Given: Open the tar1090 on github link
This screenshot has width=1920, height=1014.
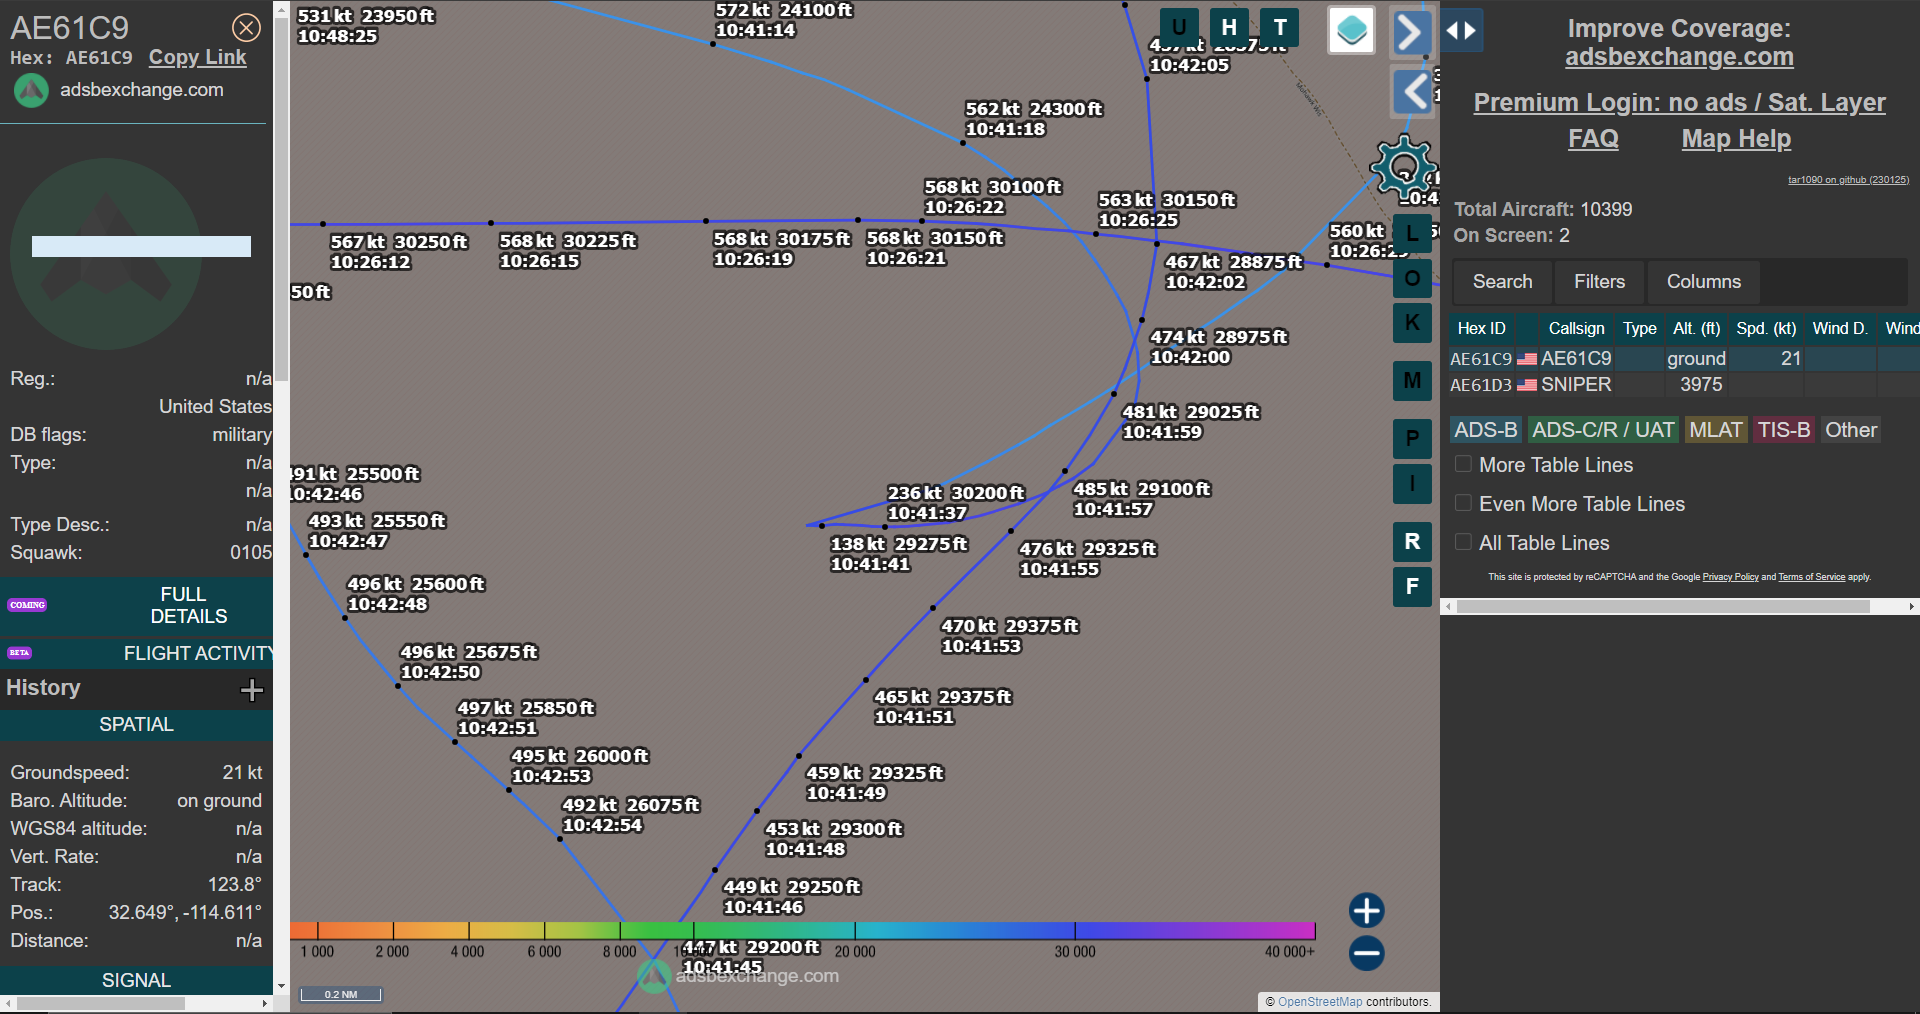Looking at the screenshot, I should pos(1848,180).
